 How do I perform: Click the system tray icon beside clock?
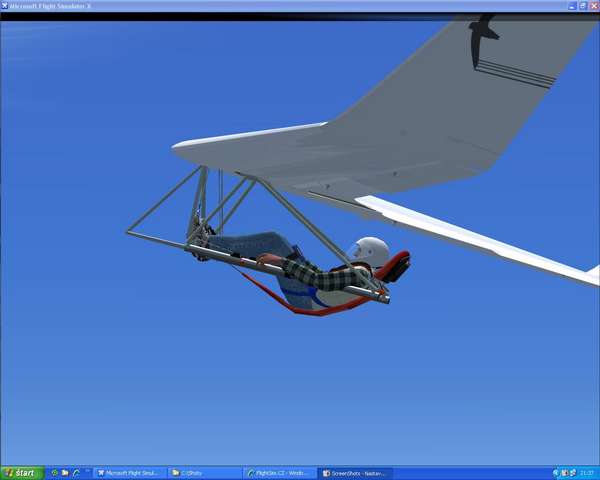[x=573, y=473]
